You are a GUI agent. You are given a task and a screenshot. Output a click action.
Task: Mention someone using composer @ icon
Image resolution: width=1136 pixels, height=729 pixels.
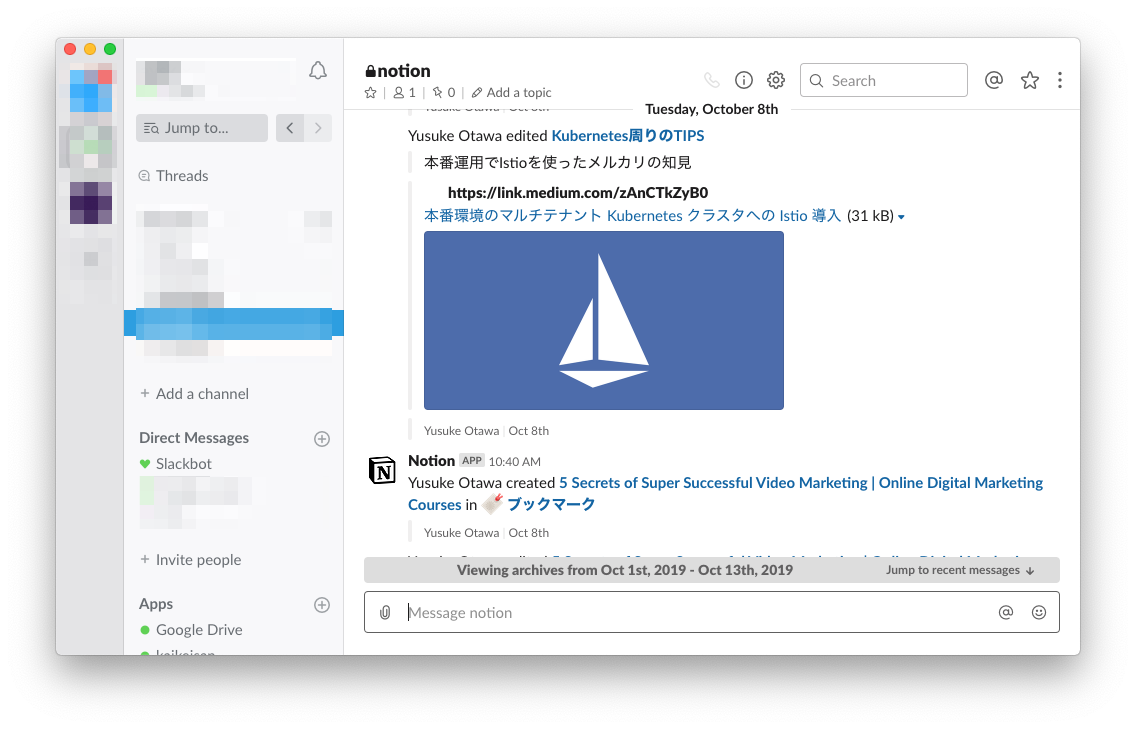[x=1006, y=612]
